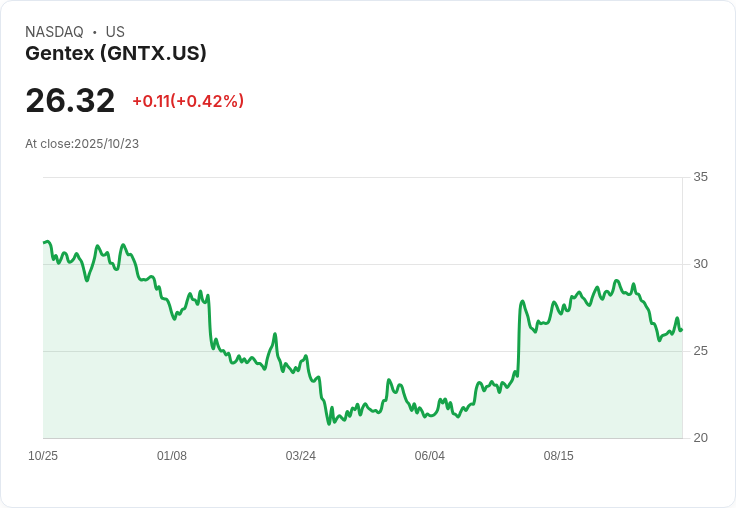Click the 20 y-axis price label
Viewport: 736px width, 508px height.
click(x=701, y=438)
